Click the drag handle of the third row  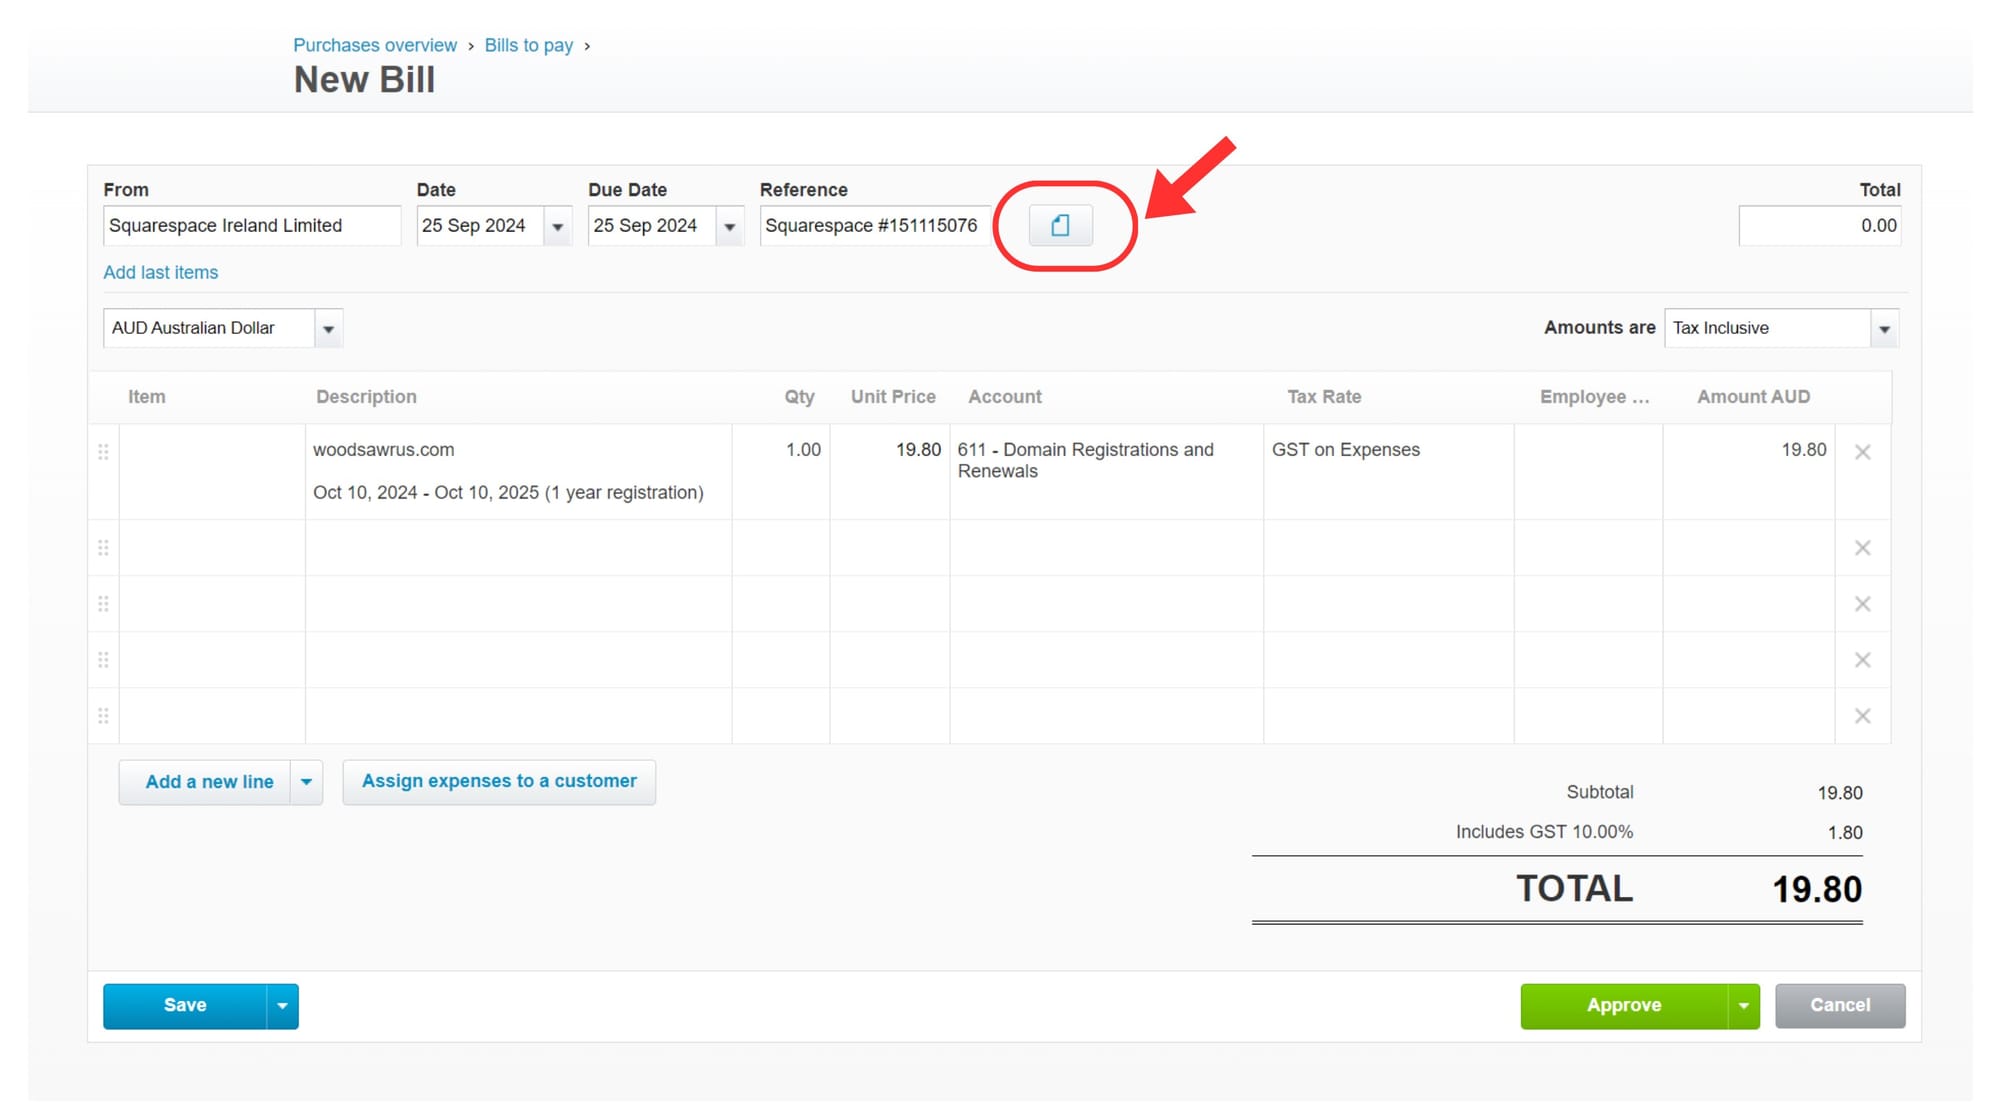point(103,604)
